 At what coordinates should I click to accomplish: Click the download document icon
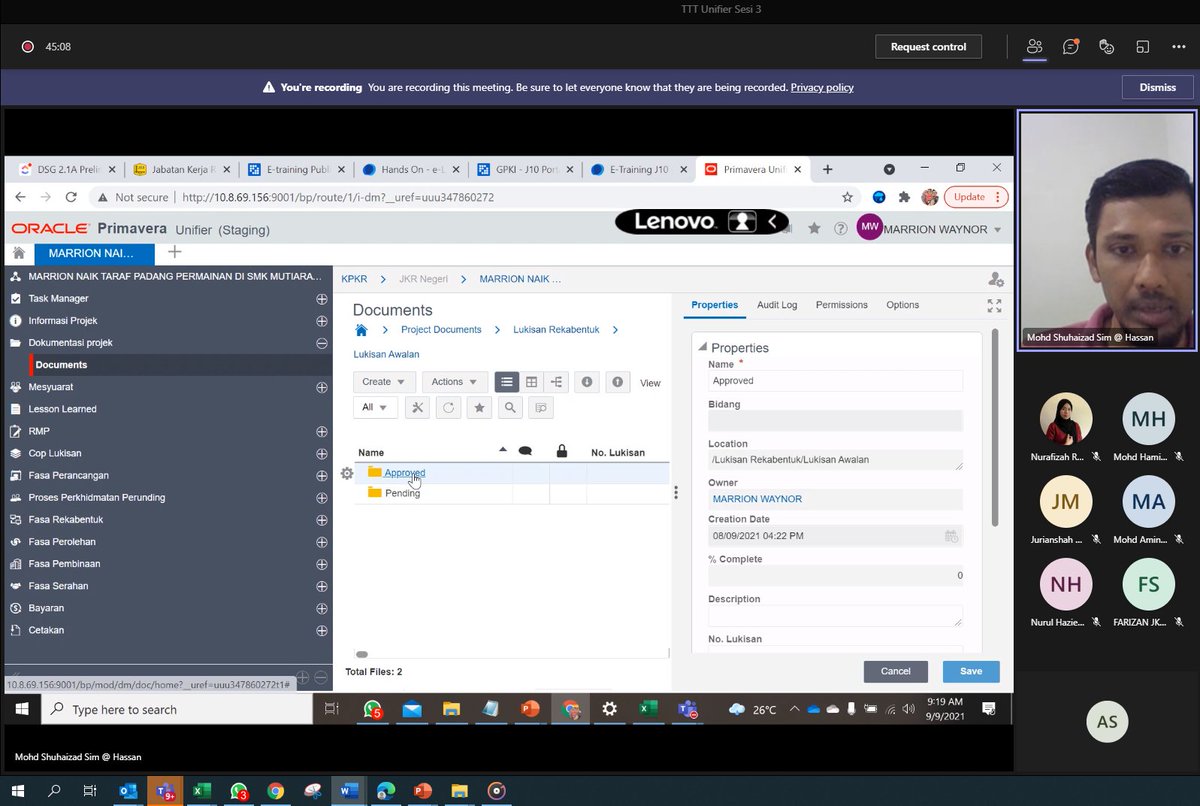click(587, 381)
